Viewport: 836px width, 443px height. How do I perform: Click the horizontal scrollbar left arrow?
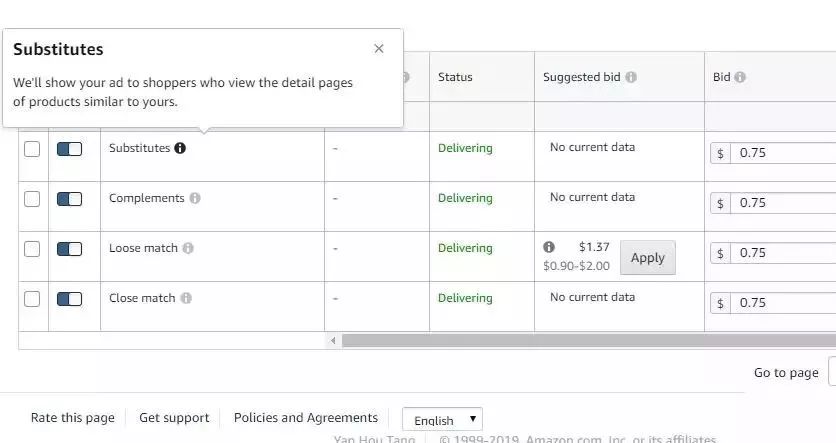coord(334,341)
